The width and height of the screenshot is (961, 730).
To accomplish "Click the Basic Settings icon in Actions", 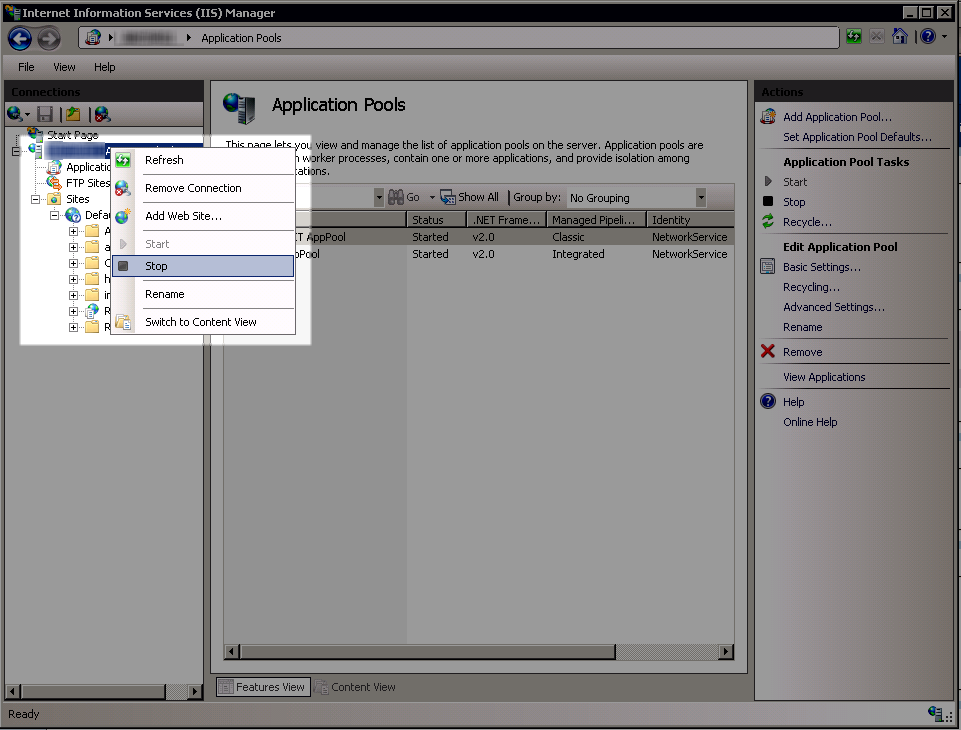I will [768, 267].
